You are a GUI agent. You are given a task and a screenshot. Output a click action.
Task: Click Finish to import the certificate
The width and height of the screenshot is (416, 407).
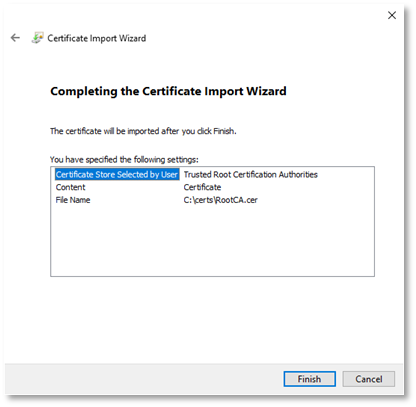pyautogui.click(x=309, y=379)
